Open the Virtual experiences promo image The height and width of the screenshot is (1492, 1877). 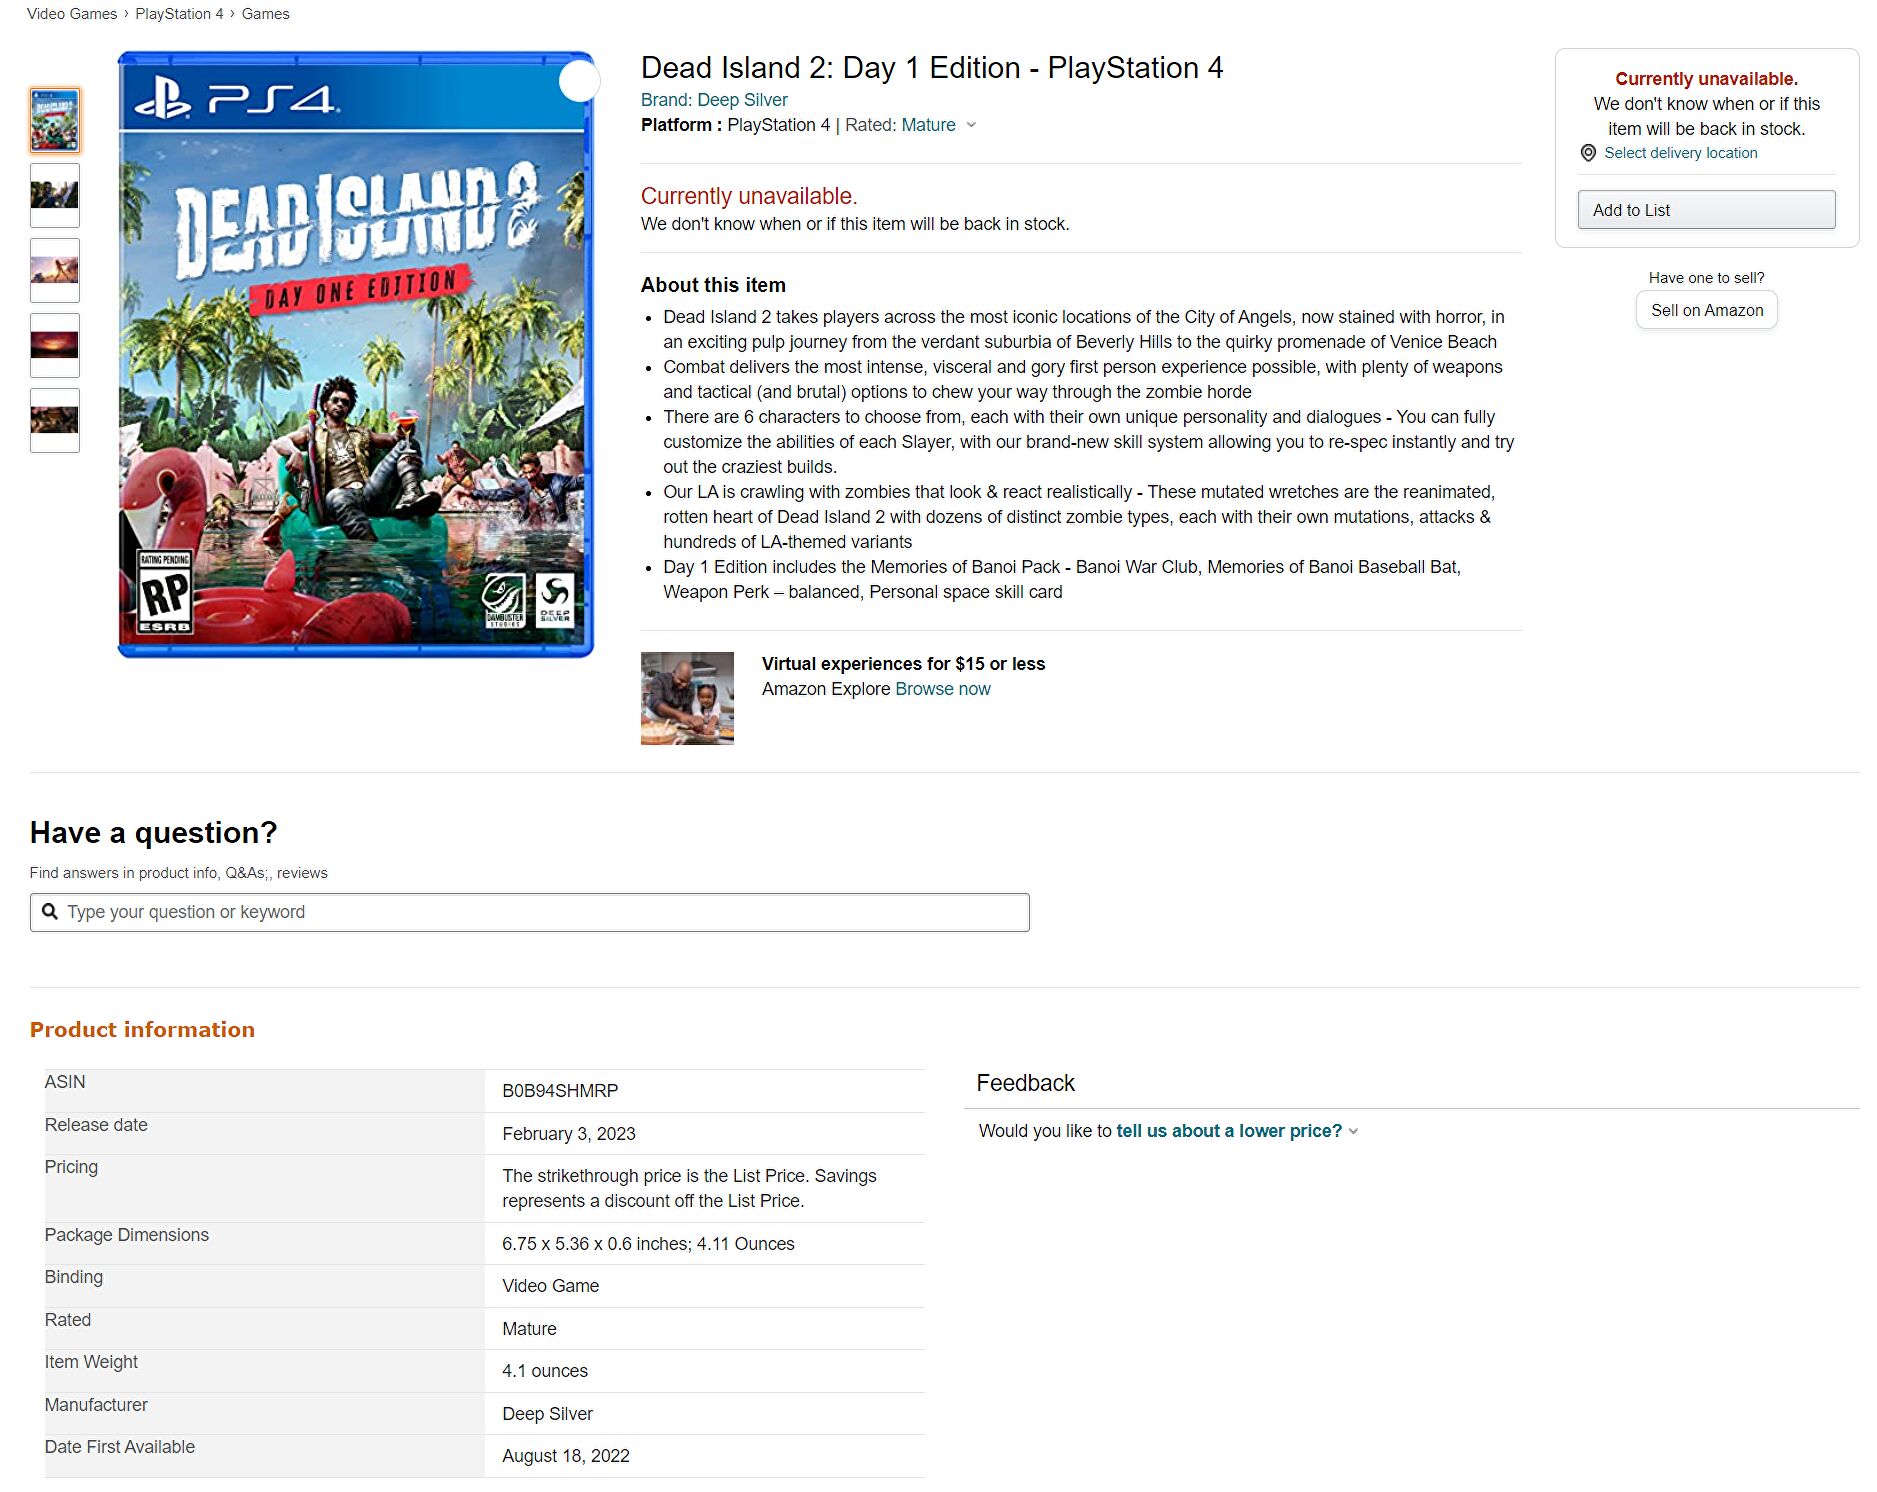(x=687, y=698)
